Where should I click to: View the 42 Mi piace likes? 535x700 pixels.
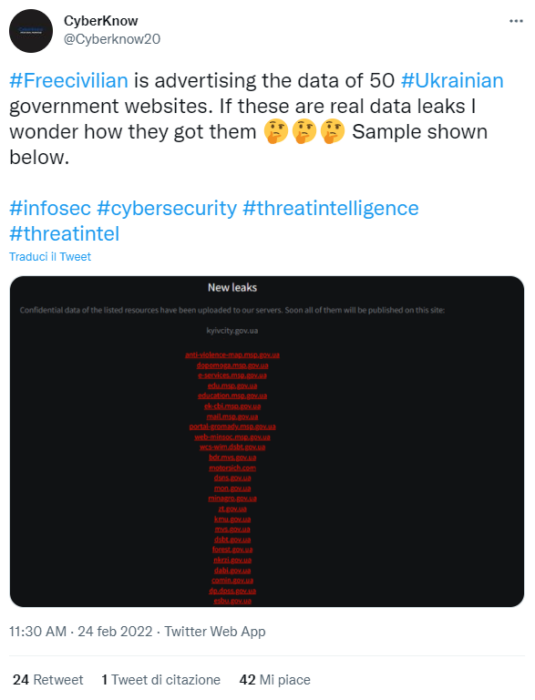coord(275,680)
